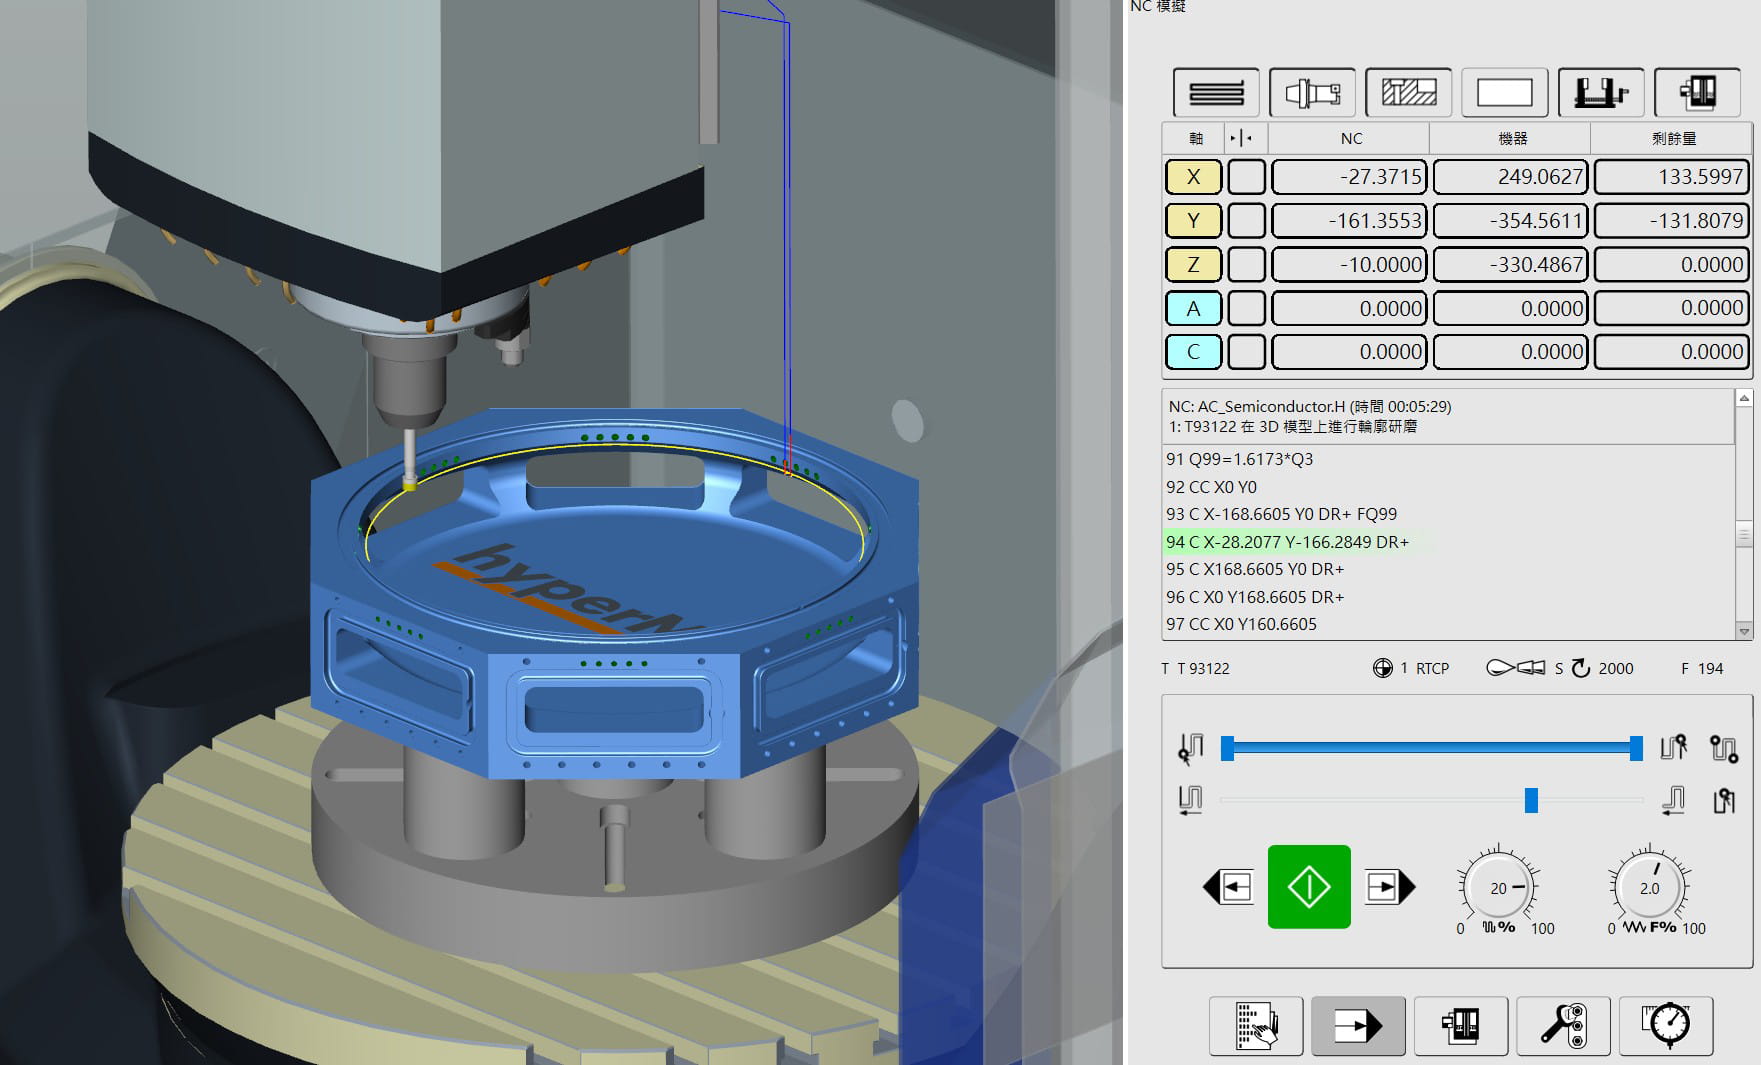Click the start-point marker icon left of blue range bar
This screenshot has width=1761, height=1065.
pos(1191,748)
